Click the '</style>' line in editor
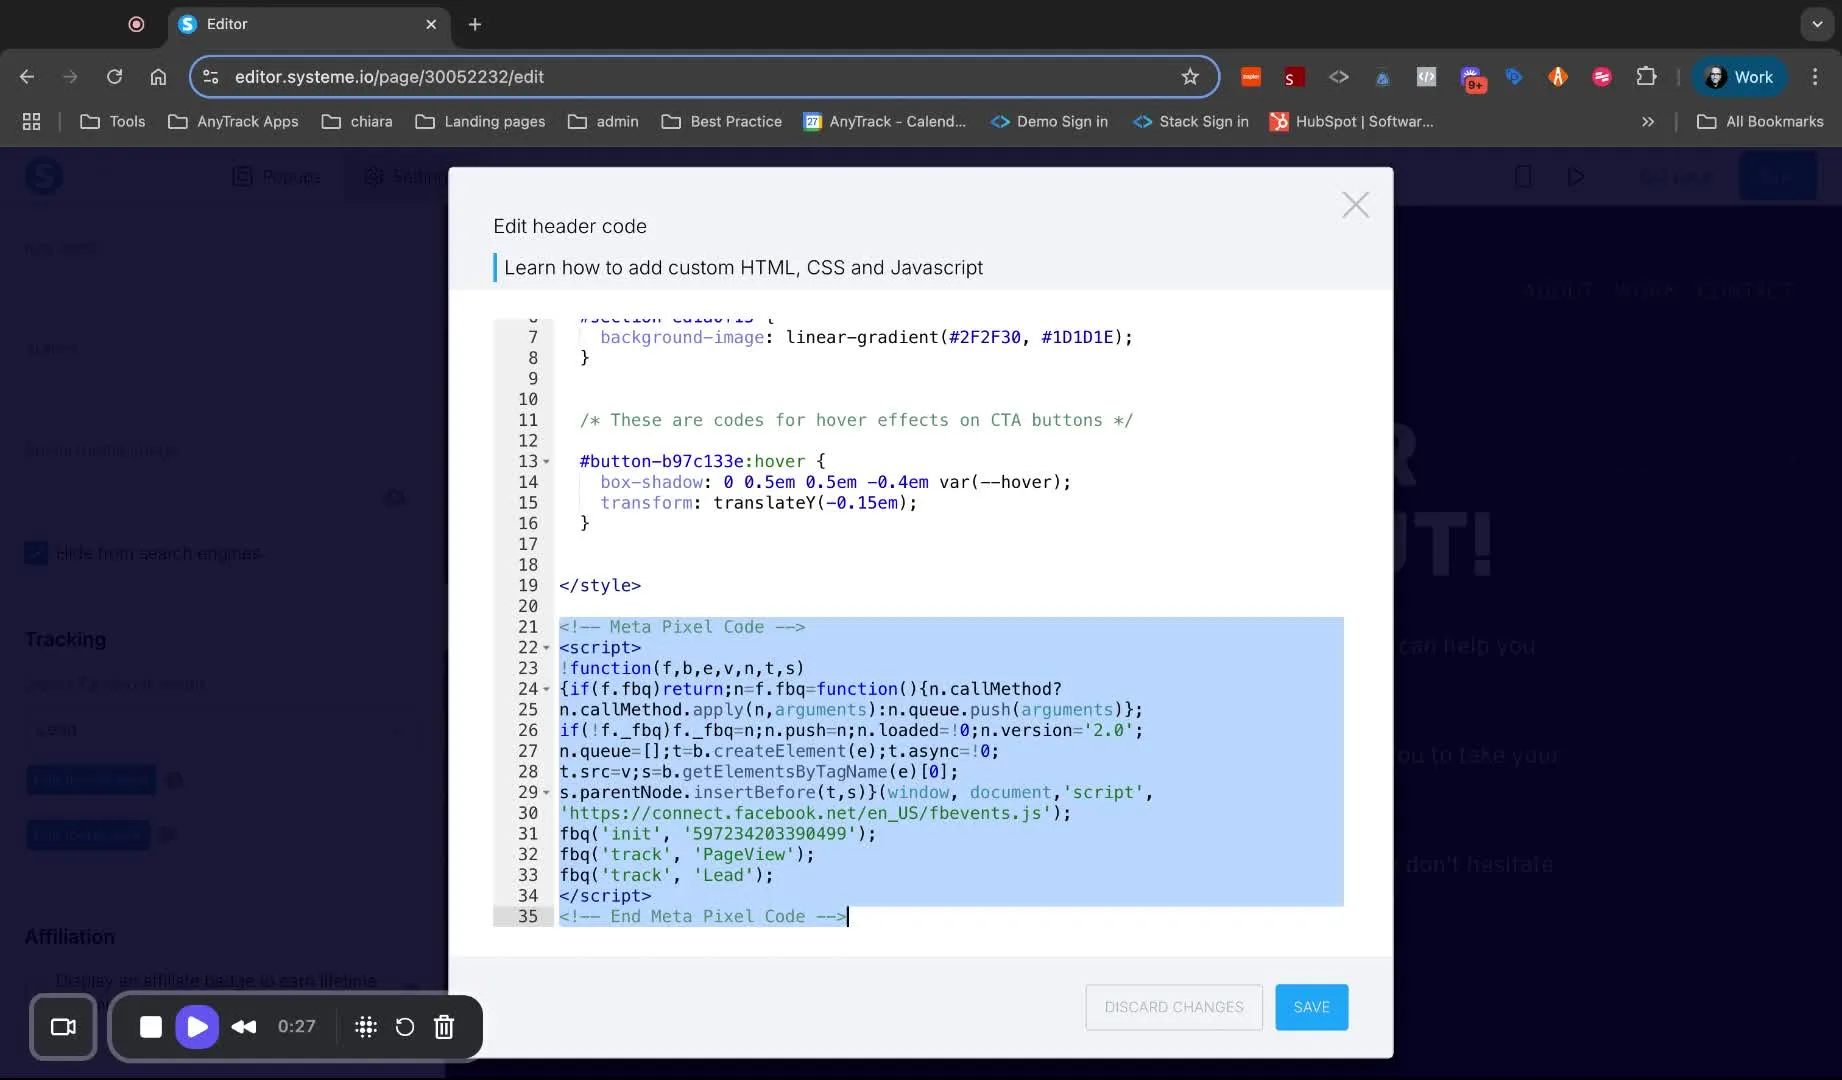Screen dimensions: 1842x1080 point(600,585)
